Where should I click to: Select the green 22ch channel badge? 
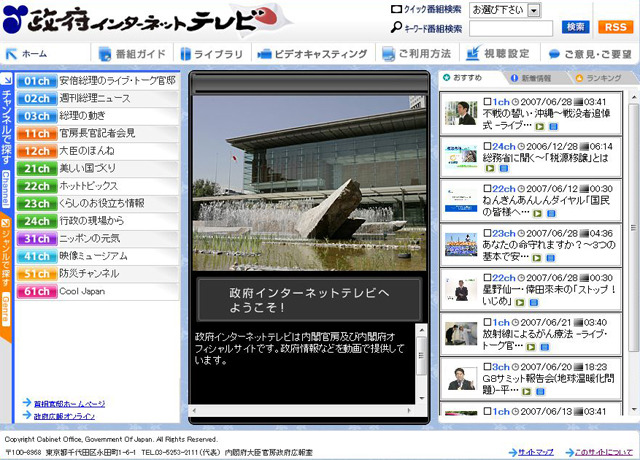pyautogui.click(x=37, y=186)
